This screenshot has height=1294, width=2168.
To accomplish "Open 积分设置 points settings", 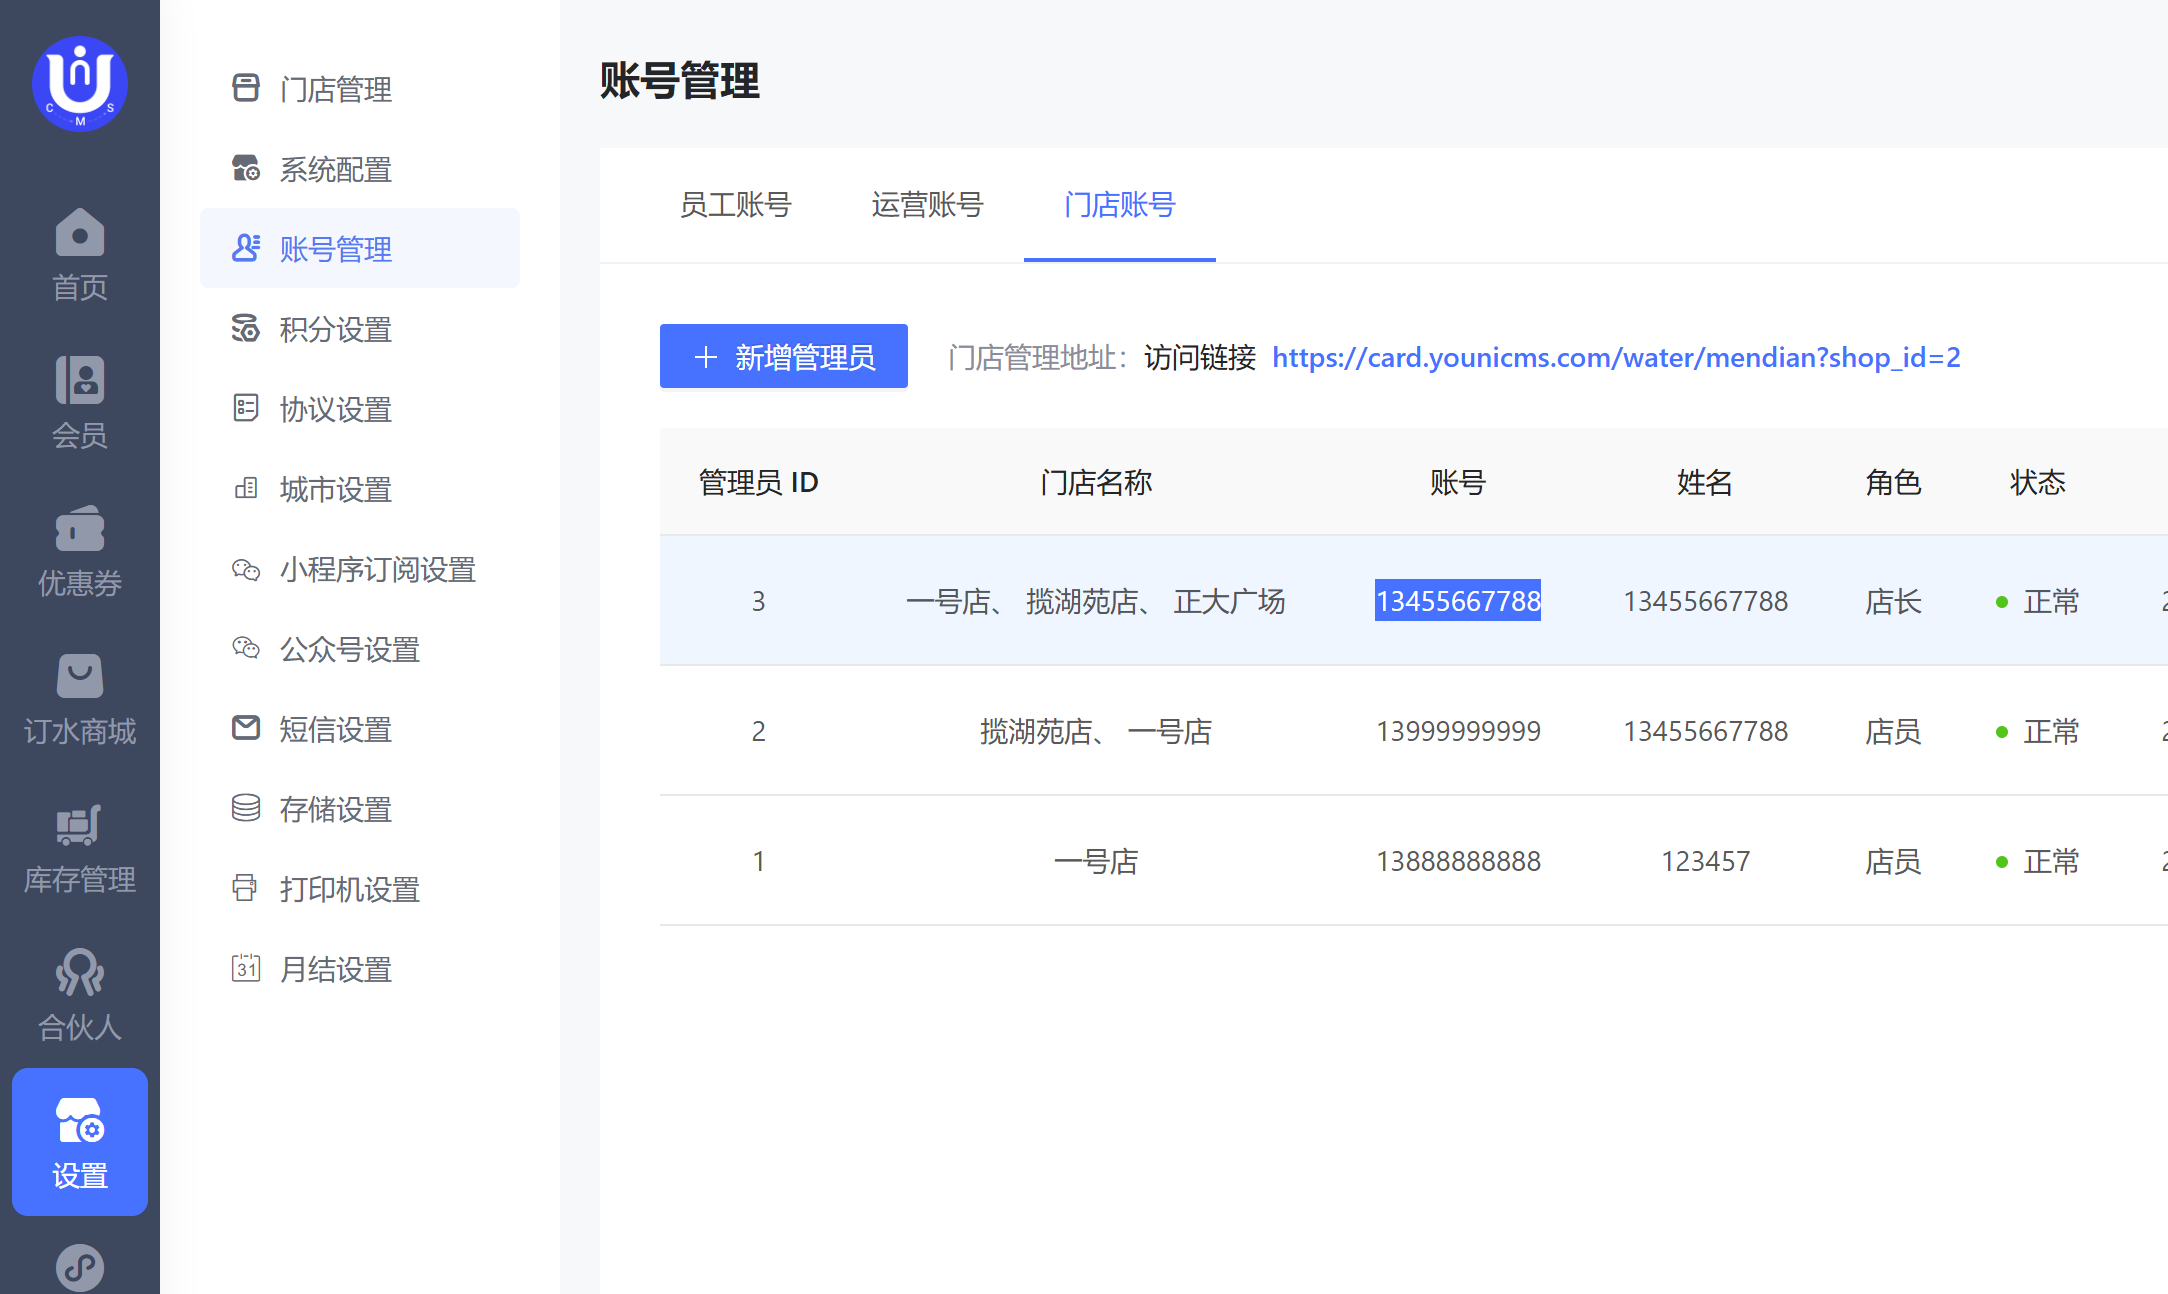I will pos(335,329).
